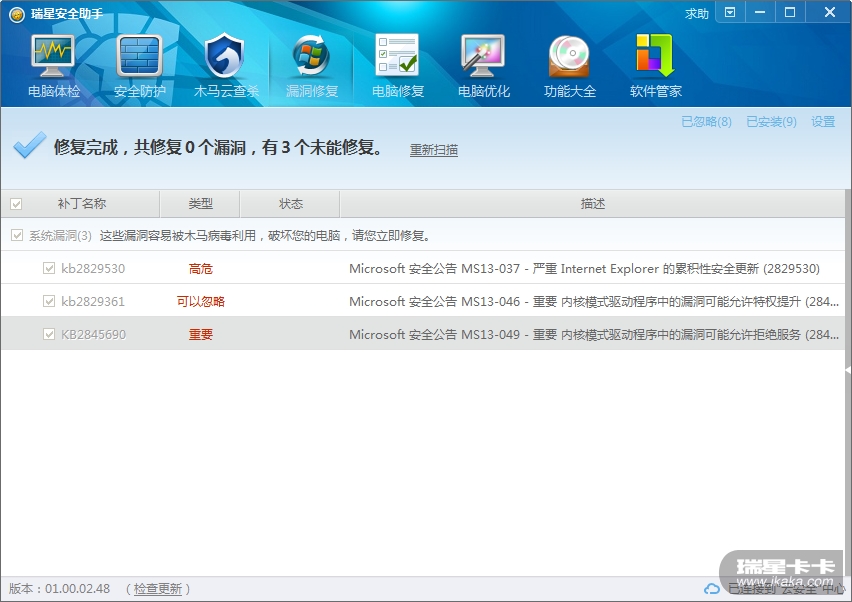The image size is (852, 602).
Task: Open the 电脑修复 checklist icon
Action: click(x=398, y=55)
